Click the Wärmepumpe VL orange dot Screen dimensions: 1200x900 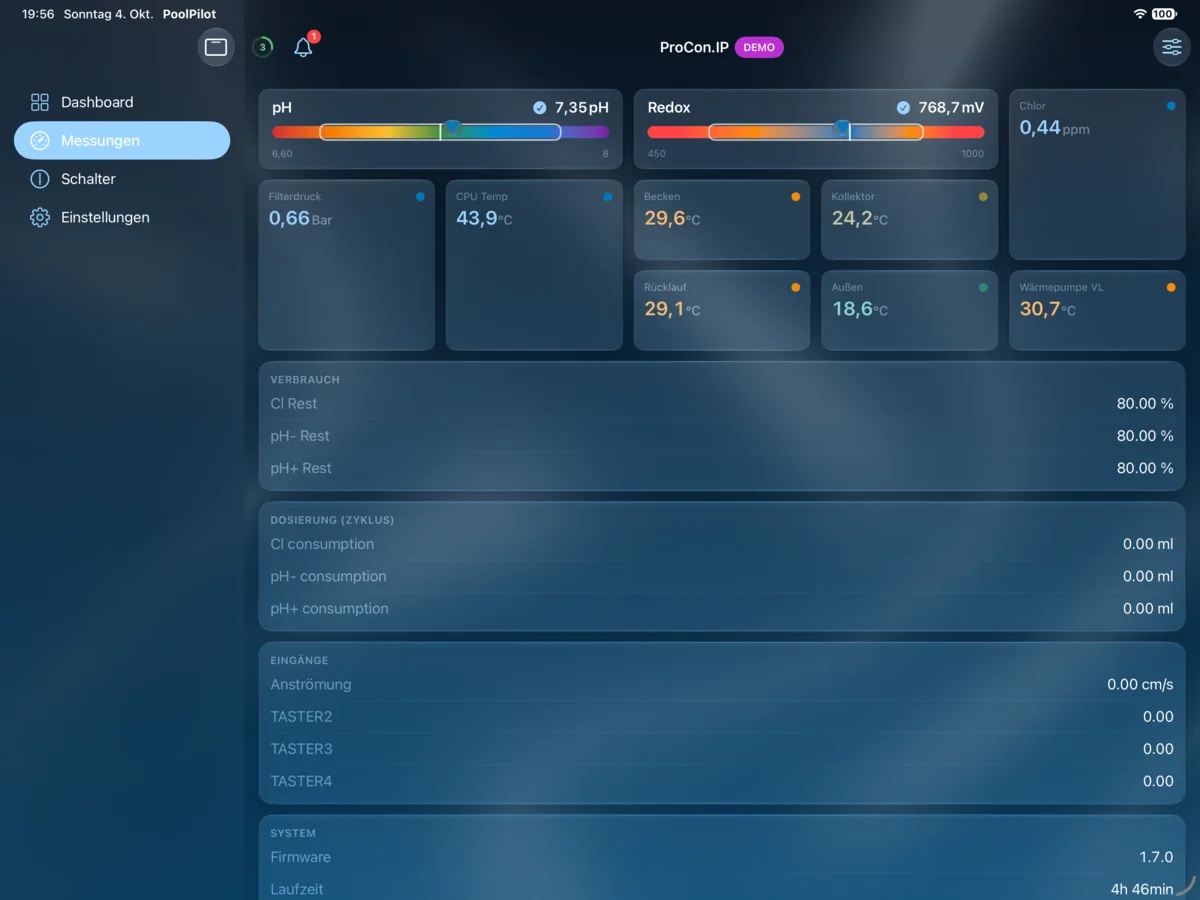tap(1171, 287)
